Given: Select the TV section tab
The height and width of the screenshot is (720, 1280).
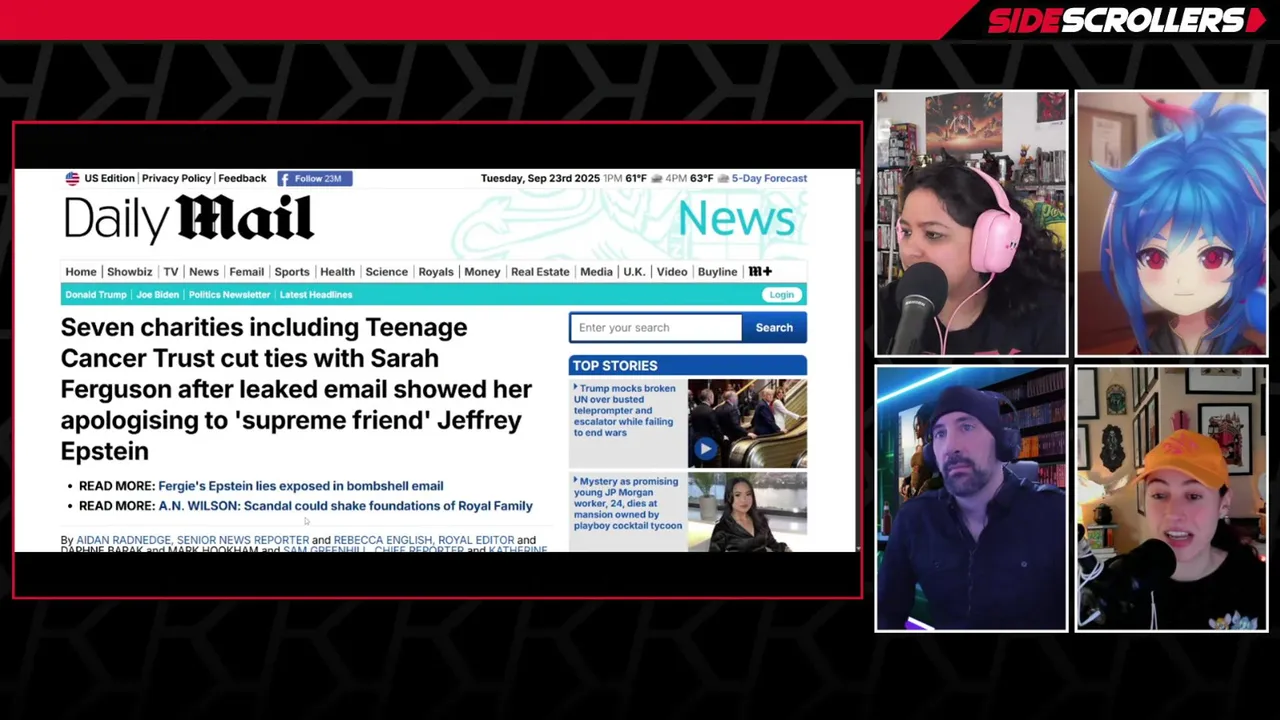Looking at the screenshot, I should click(x=171, y=272).
